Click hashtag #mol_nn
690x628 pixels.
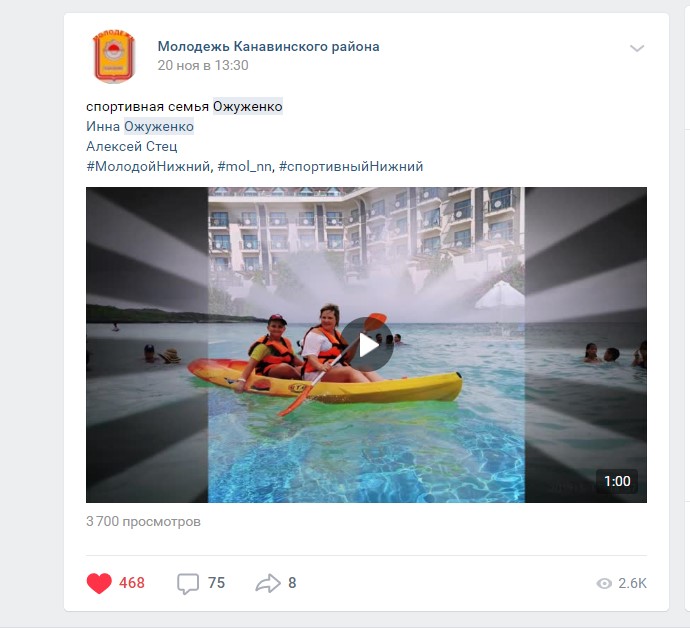coord(244,166)
